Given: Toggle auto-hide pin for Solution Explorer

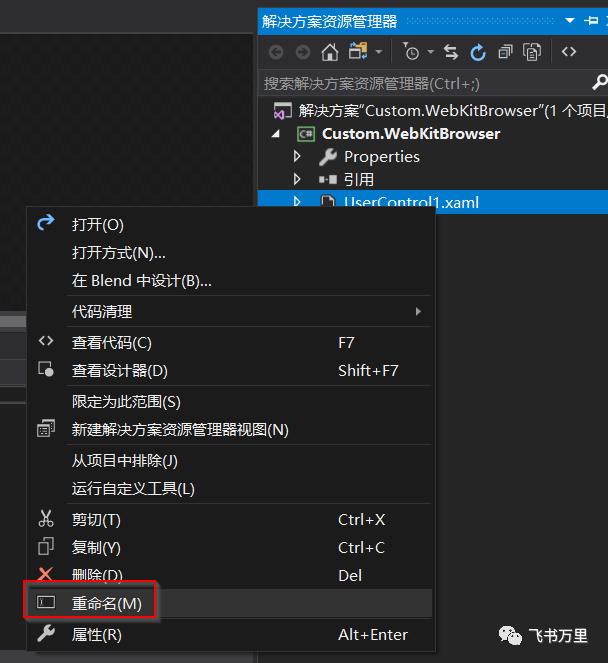Looking at the screenshot, I should tap(591, 20).
